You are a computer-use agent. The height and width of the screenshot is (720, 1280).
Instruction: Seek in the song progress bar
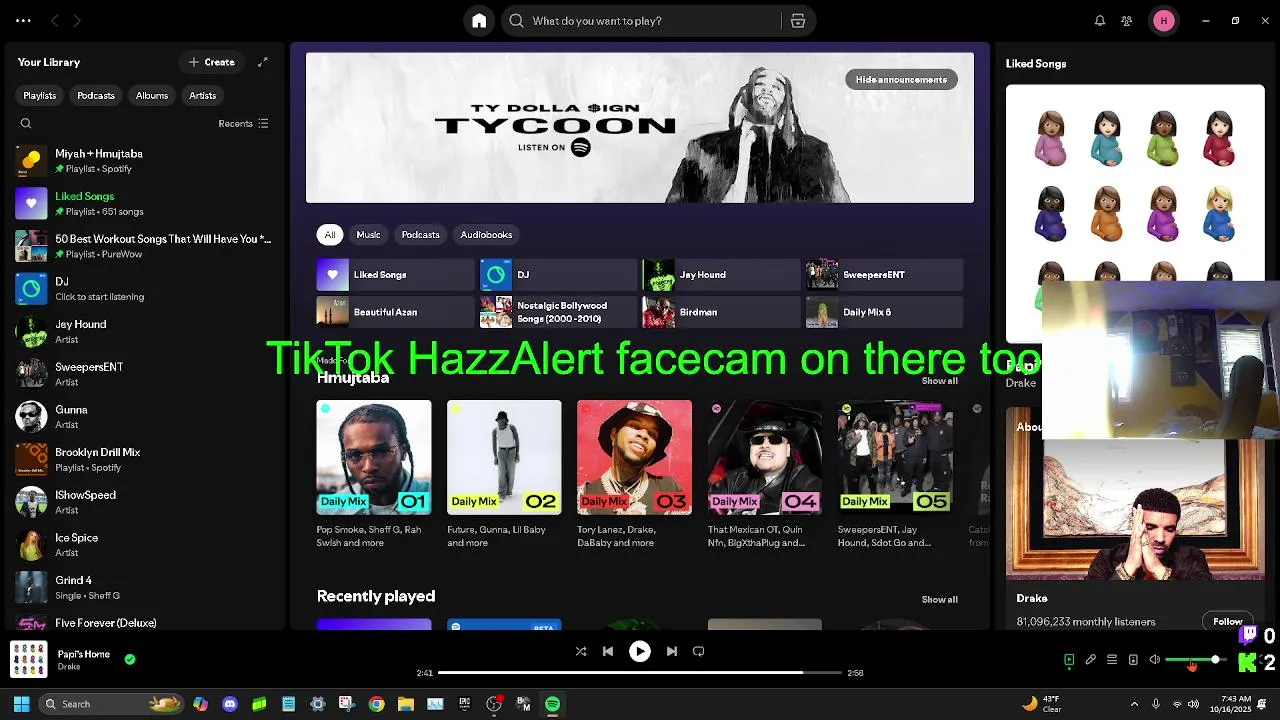[x=640, y=673]
